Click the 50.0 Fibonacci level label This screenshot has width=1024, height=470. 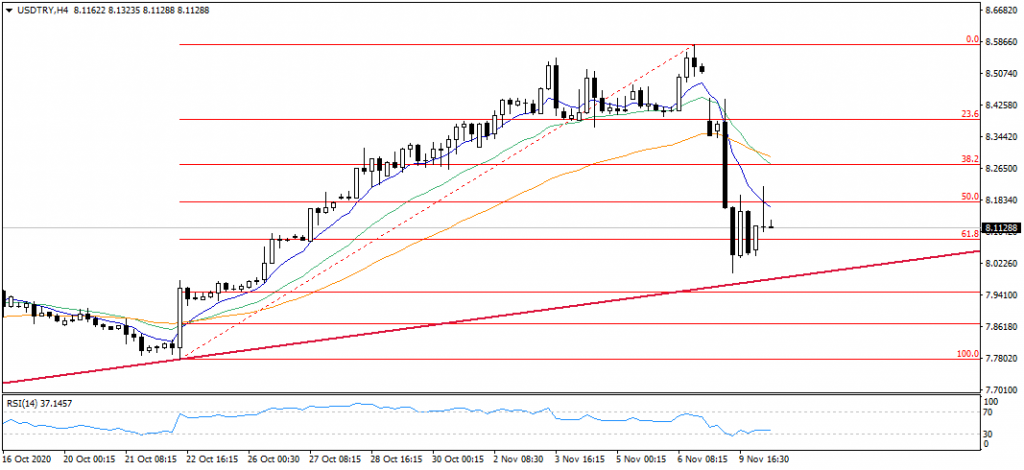(968, 197)
